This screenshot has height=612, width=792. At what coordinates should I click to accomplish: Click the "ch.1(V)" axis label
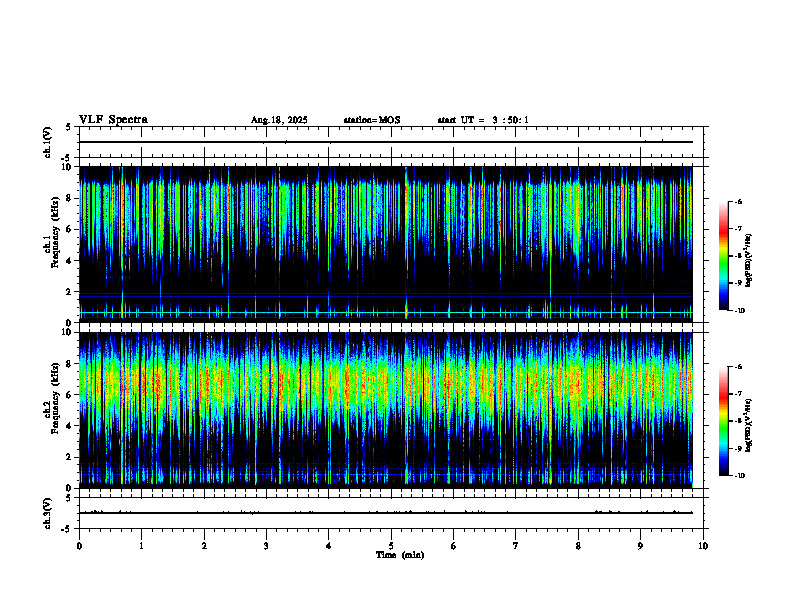[x=47, y=142]
